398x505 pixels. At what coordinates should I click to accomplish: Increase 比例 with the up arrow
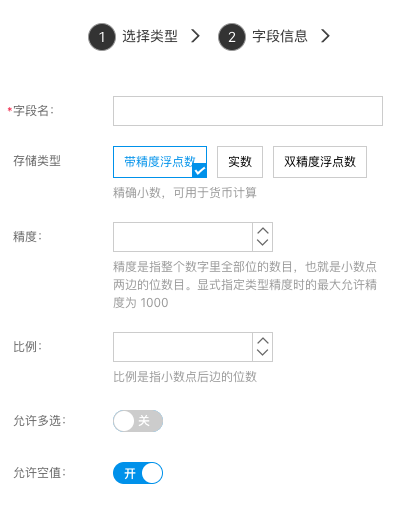(263, 341)
